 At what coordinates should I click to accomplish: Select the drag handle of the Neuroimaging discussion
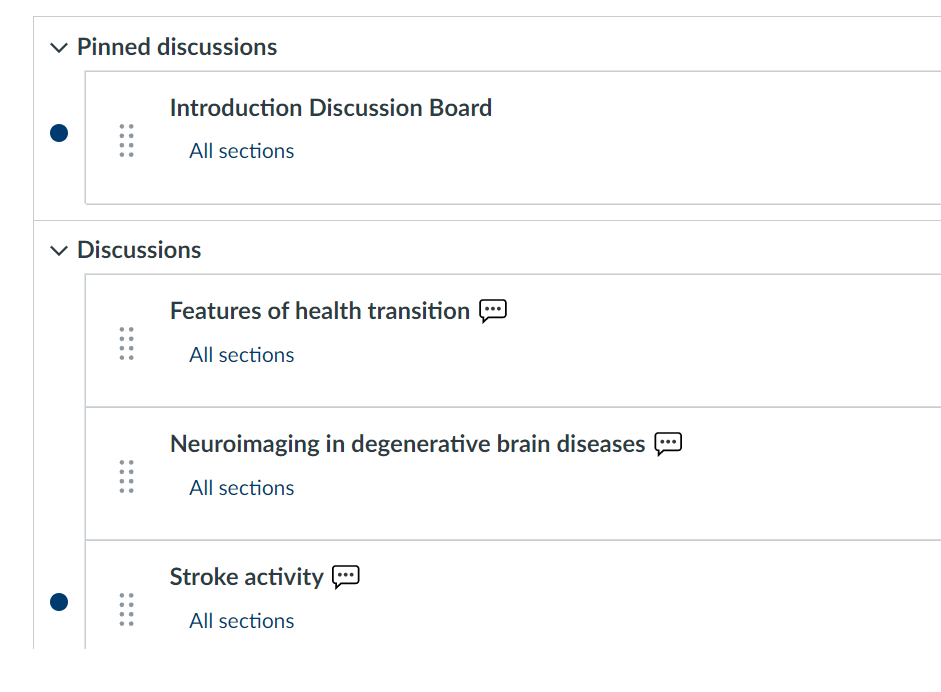click(x=126, y=476)
